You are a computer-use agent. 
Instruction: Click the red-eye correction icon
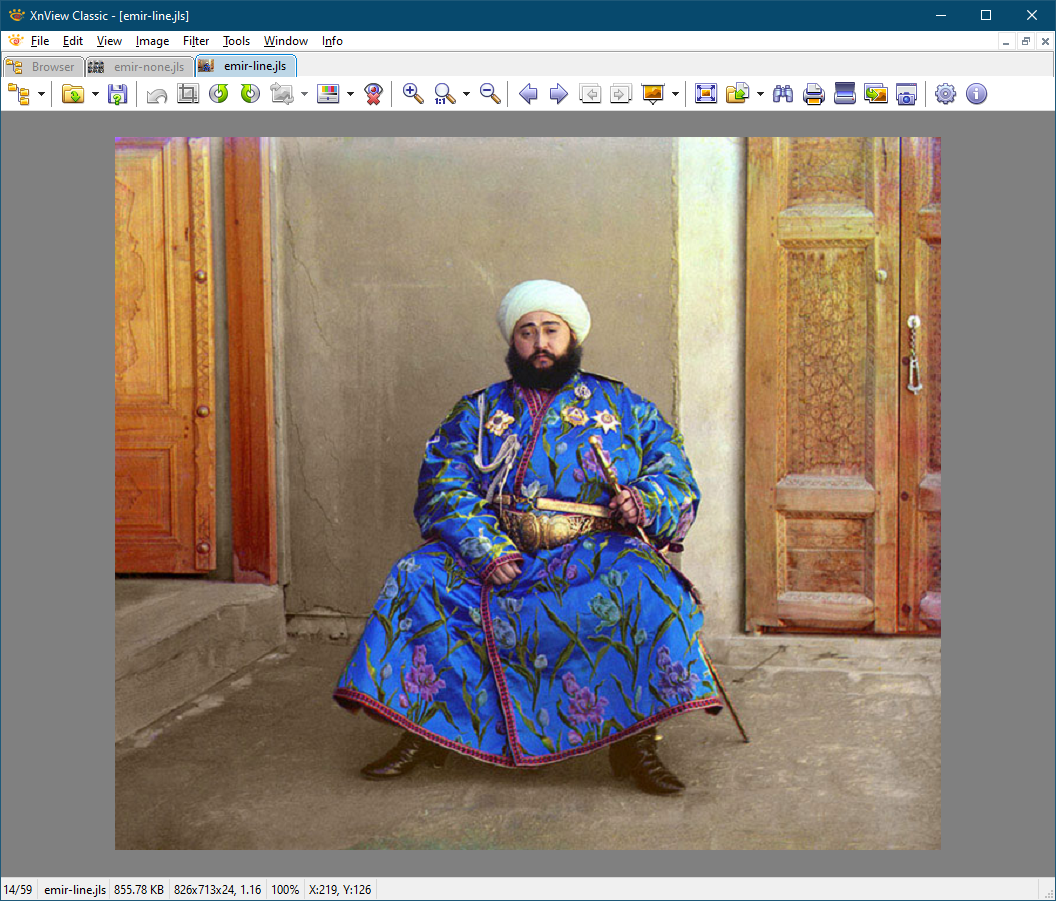click(373, 94)
